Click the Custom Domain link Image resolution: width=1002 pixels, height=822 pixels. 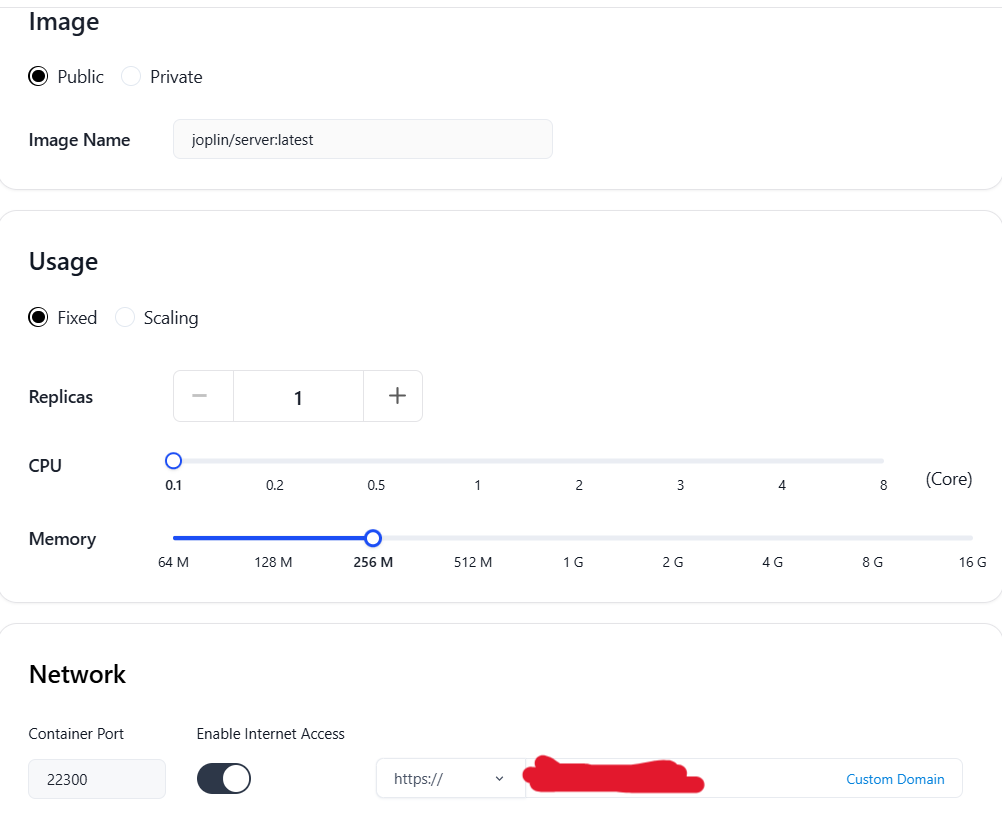[x=895, y=779]
